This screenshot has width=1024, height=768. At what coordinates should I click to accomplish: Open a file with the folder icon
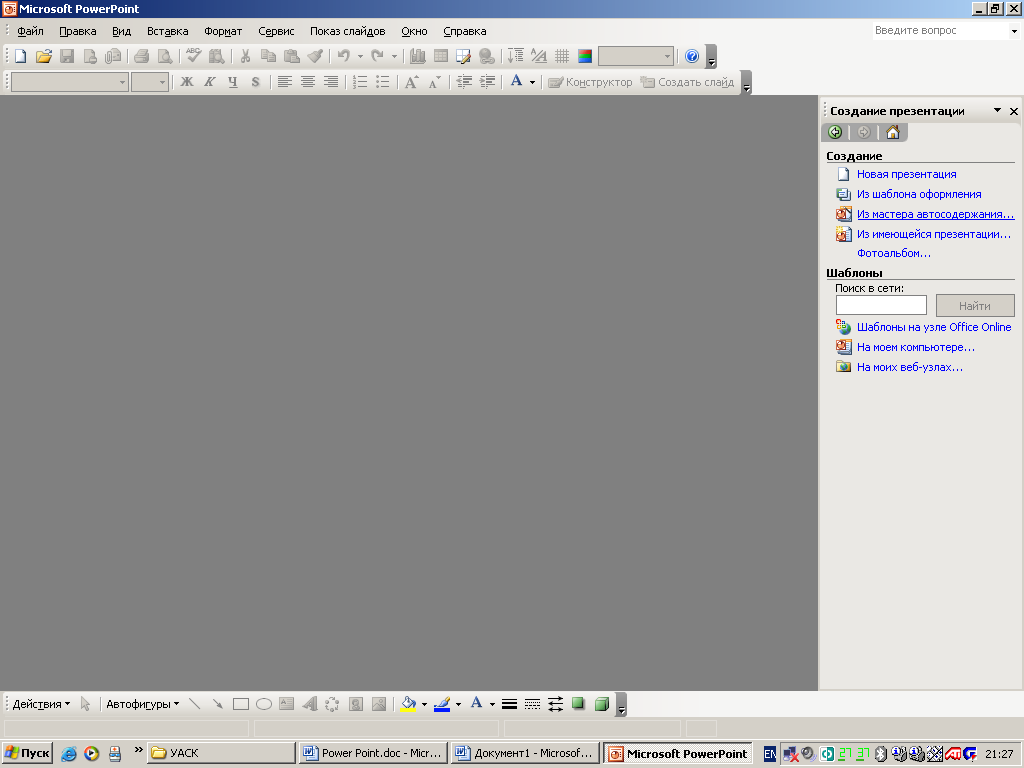[44, 56]
